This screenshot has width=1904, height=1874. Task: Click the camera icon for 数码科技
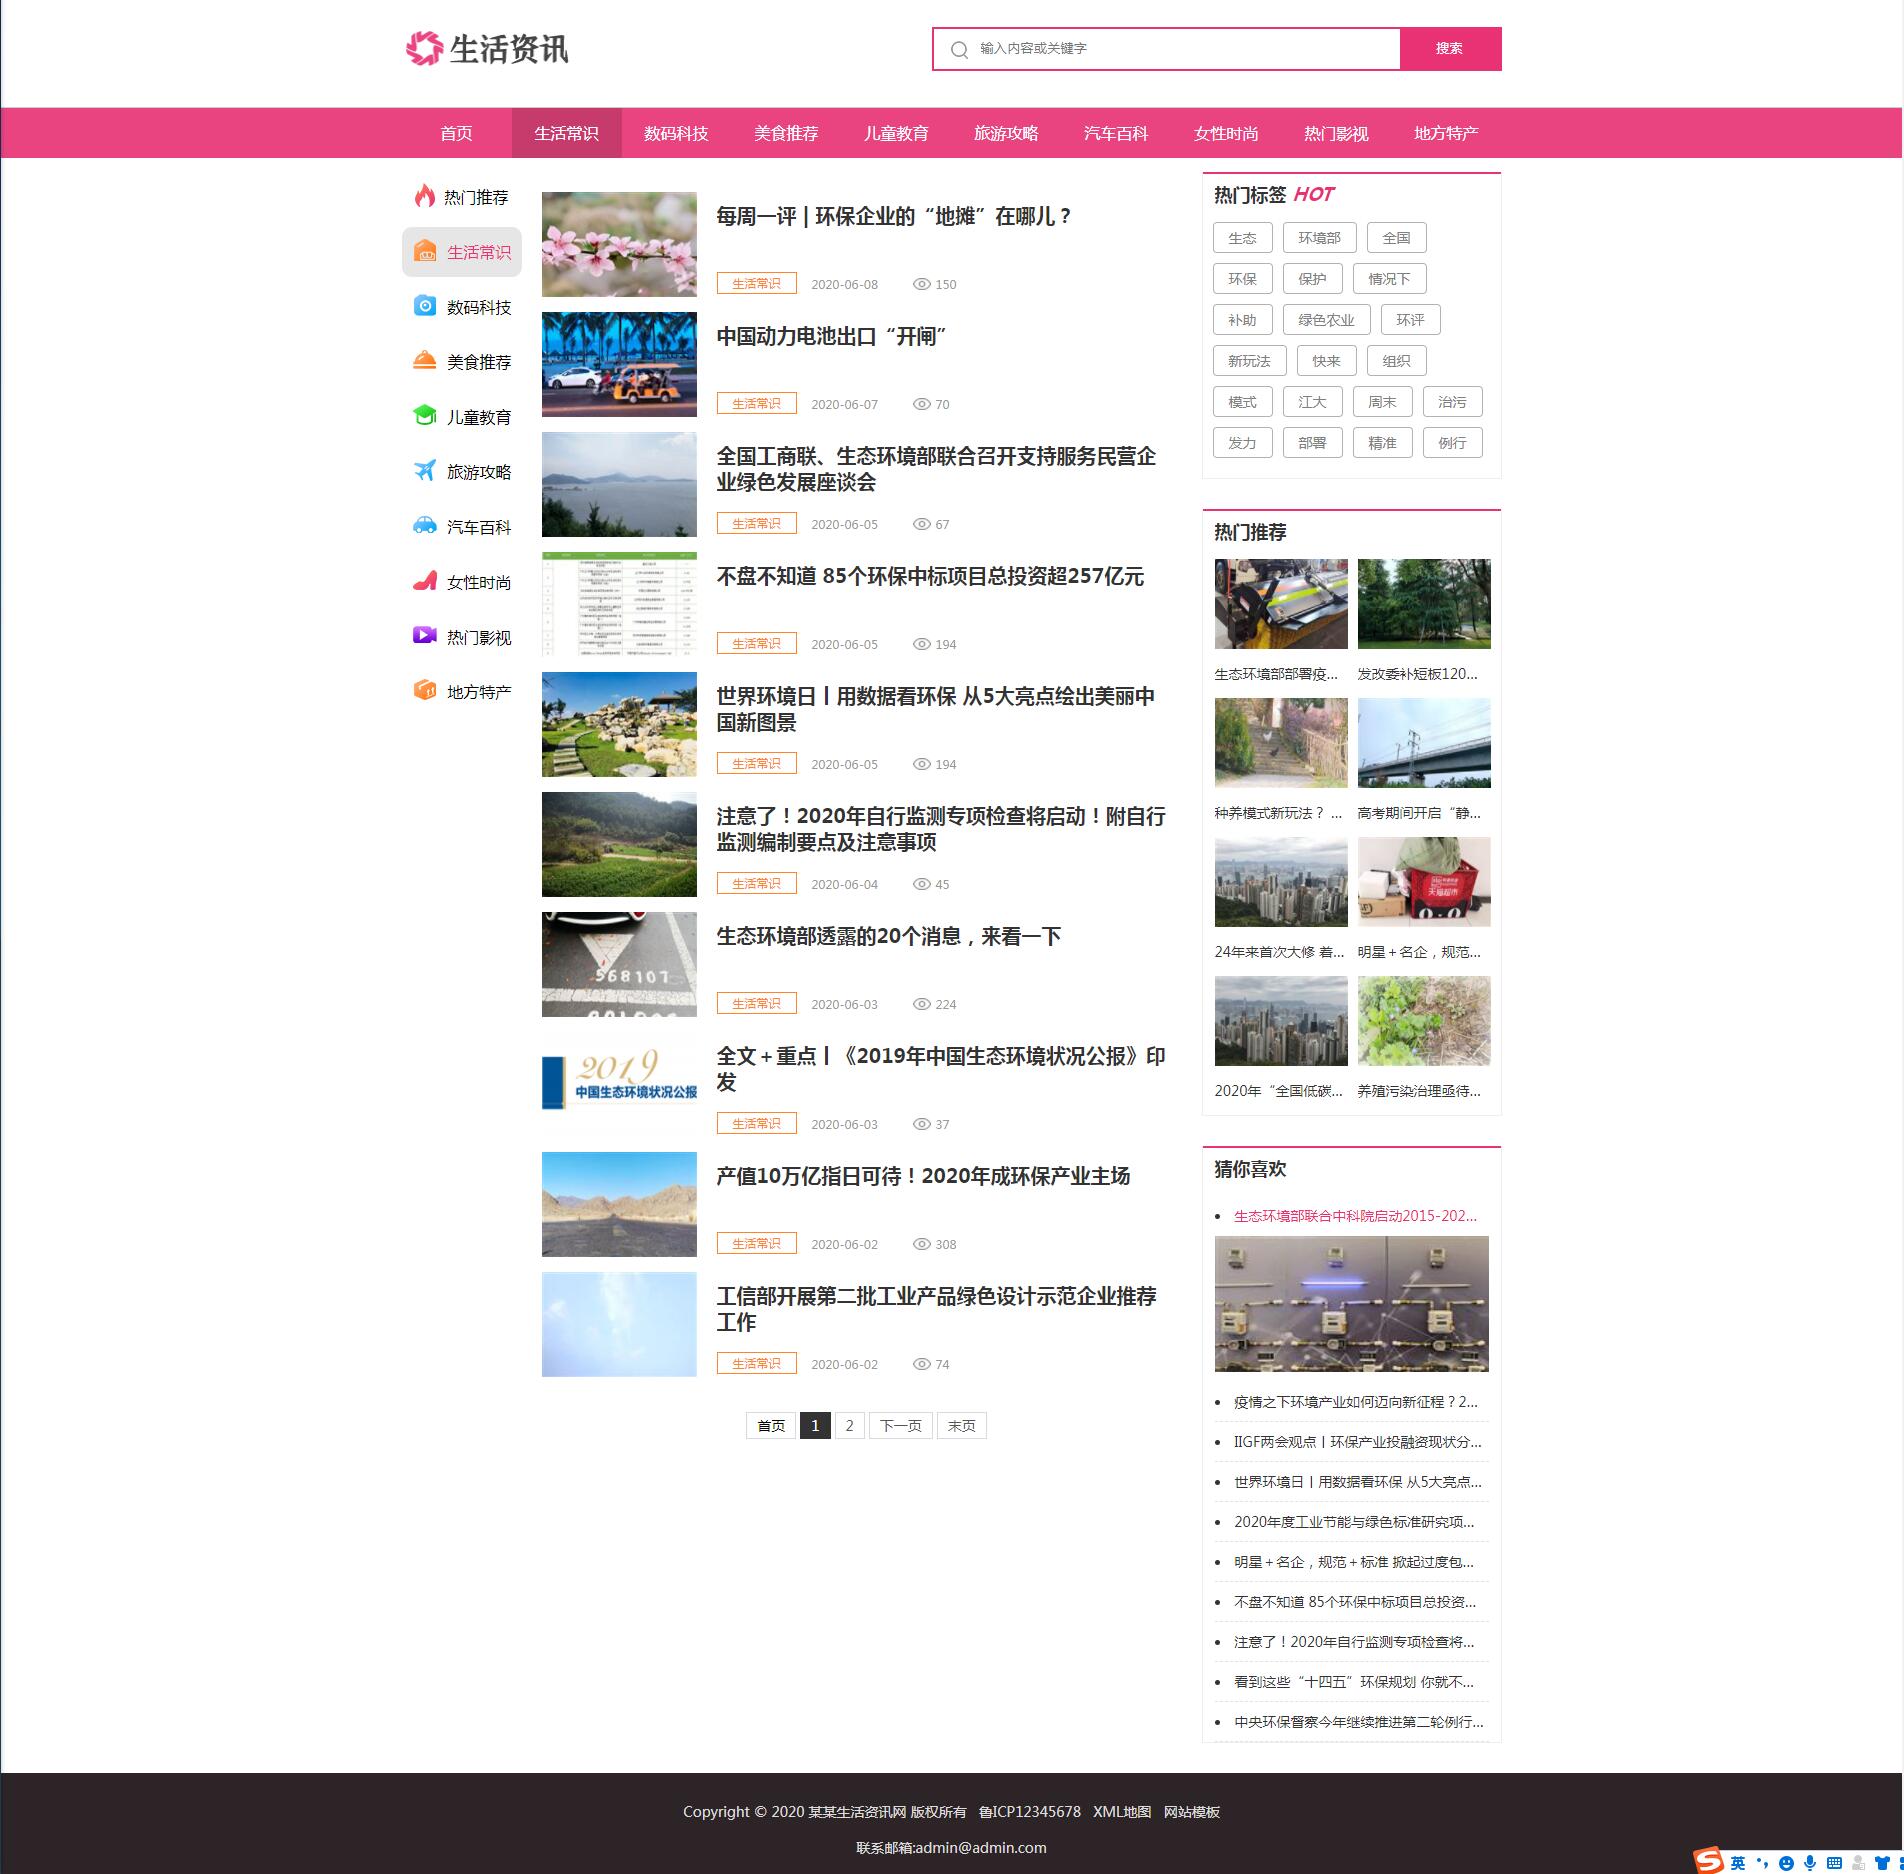point(425,306)
